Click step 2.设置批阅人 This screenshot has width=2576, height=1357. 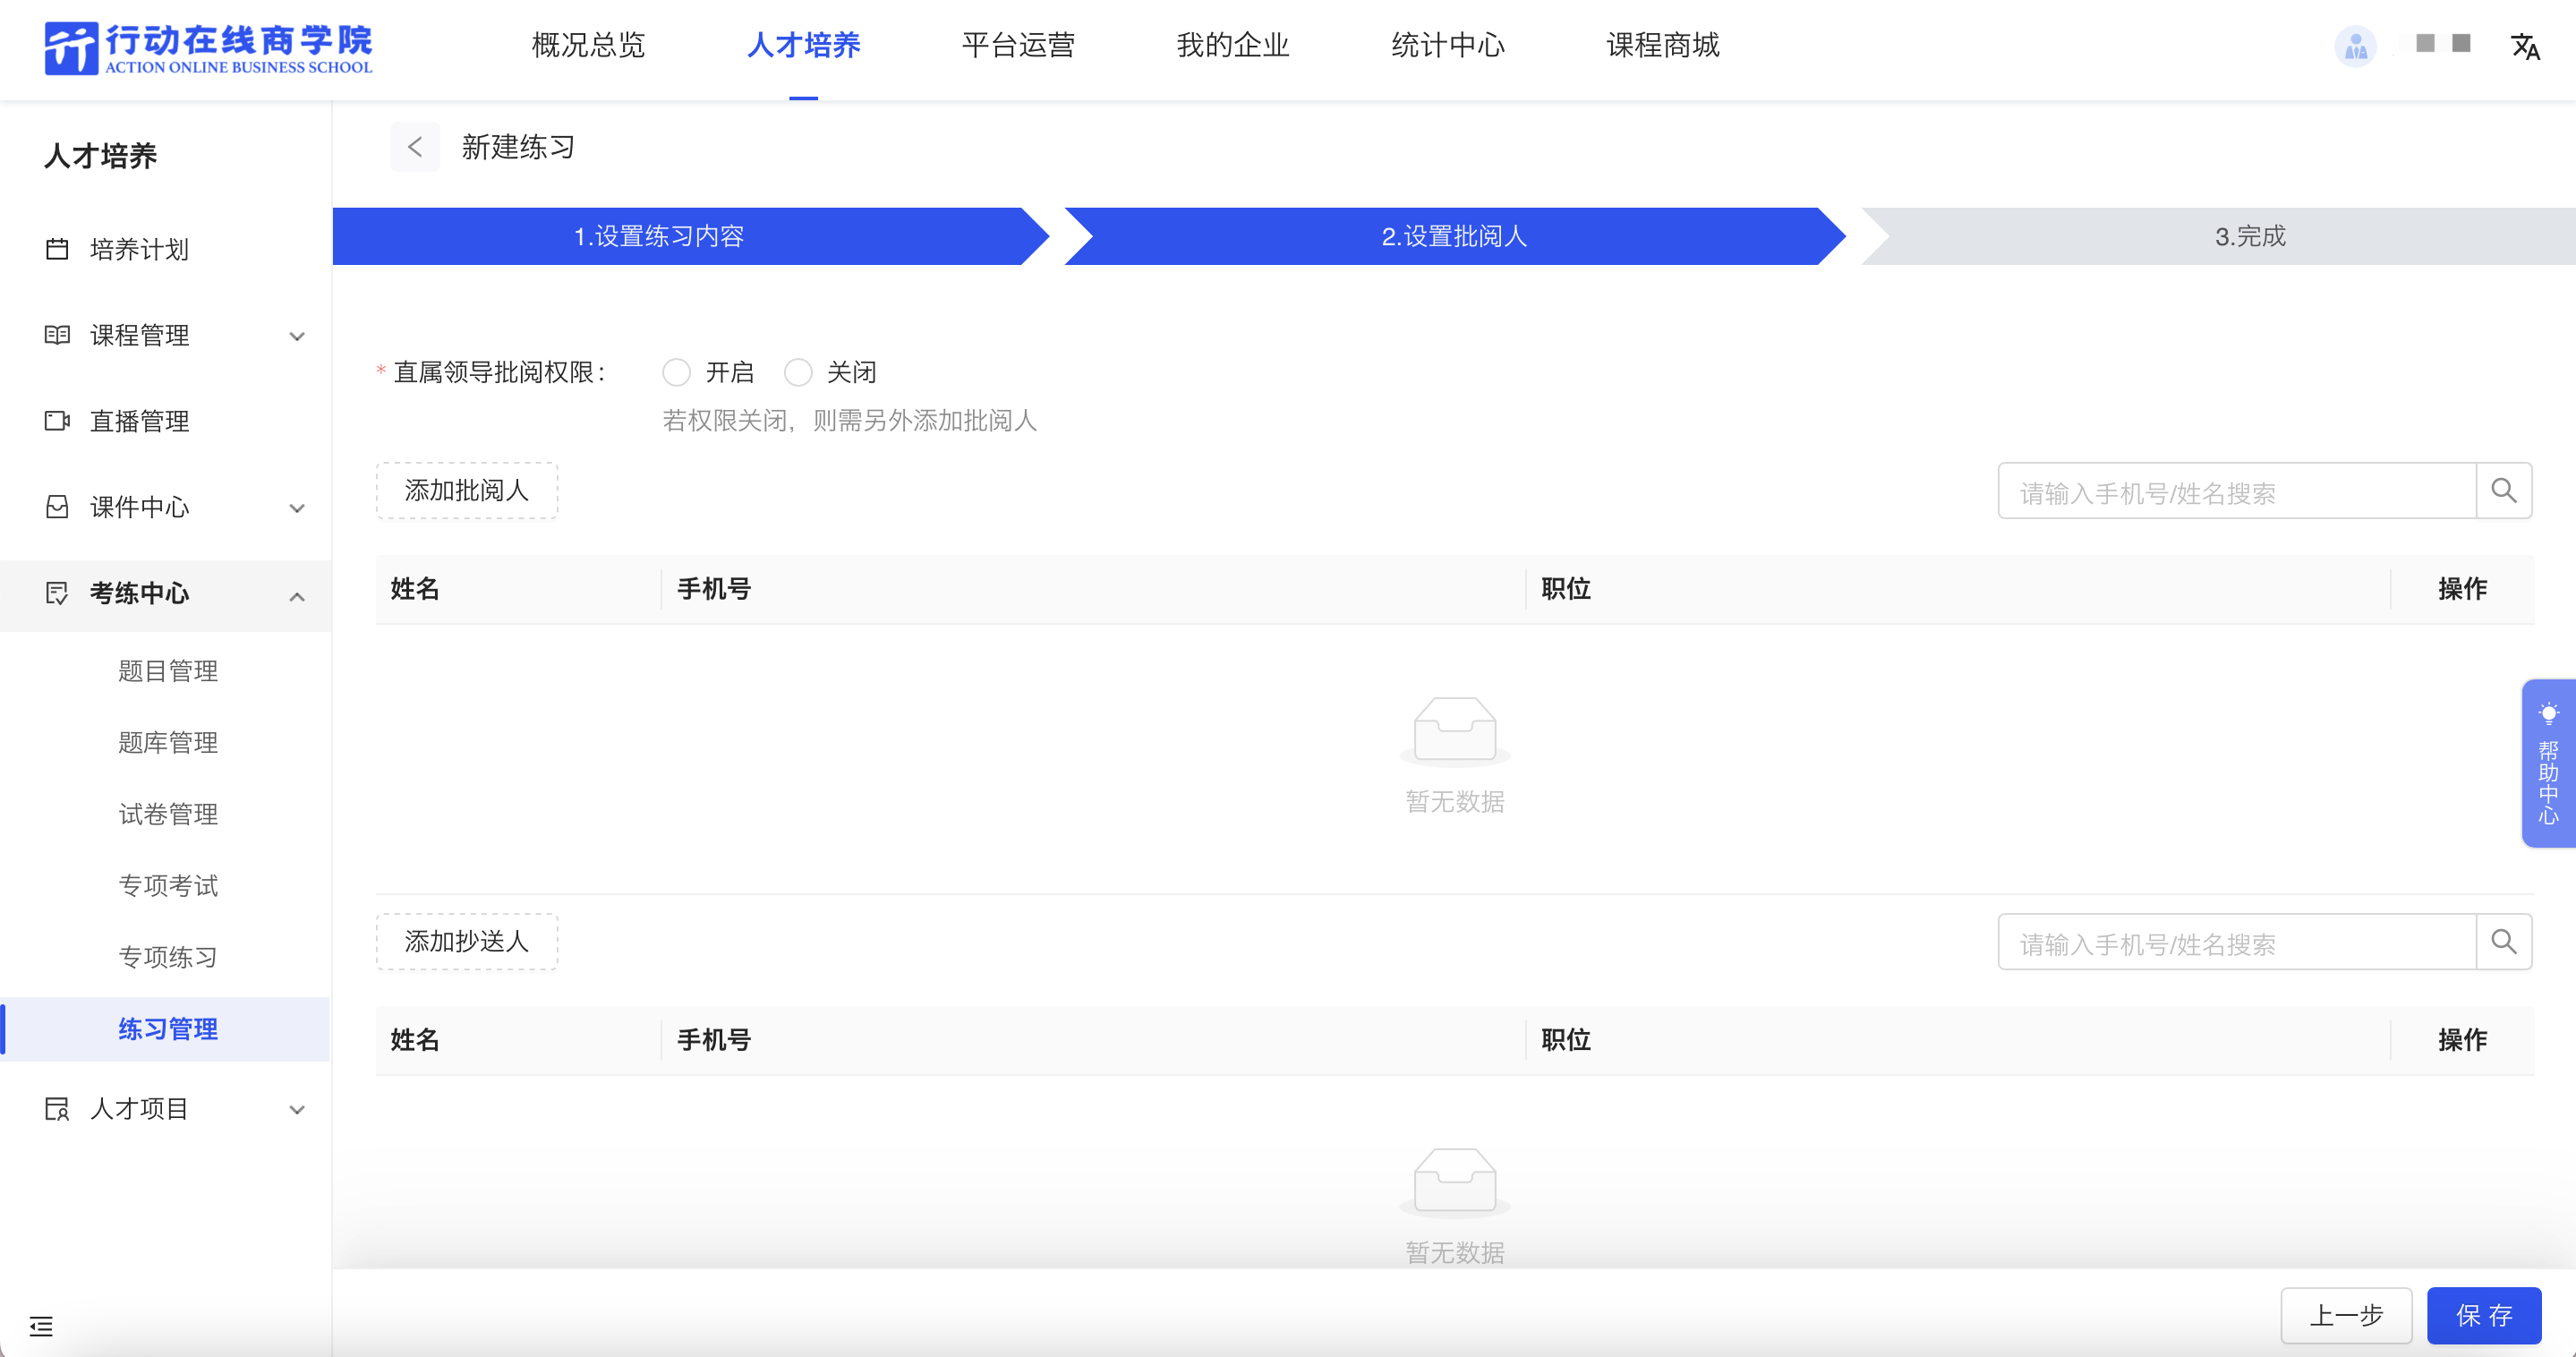1454,236
